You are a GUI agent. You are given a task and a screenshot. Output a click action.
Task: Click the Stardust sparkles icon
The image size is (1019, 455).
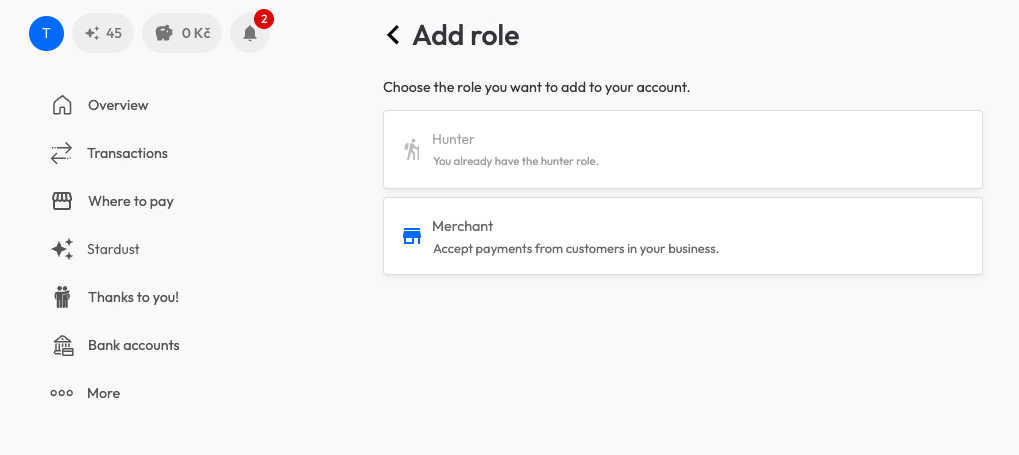[62, 249]
